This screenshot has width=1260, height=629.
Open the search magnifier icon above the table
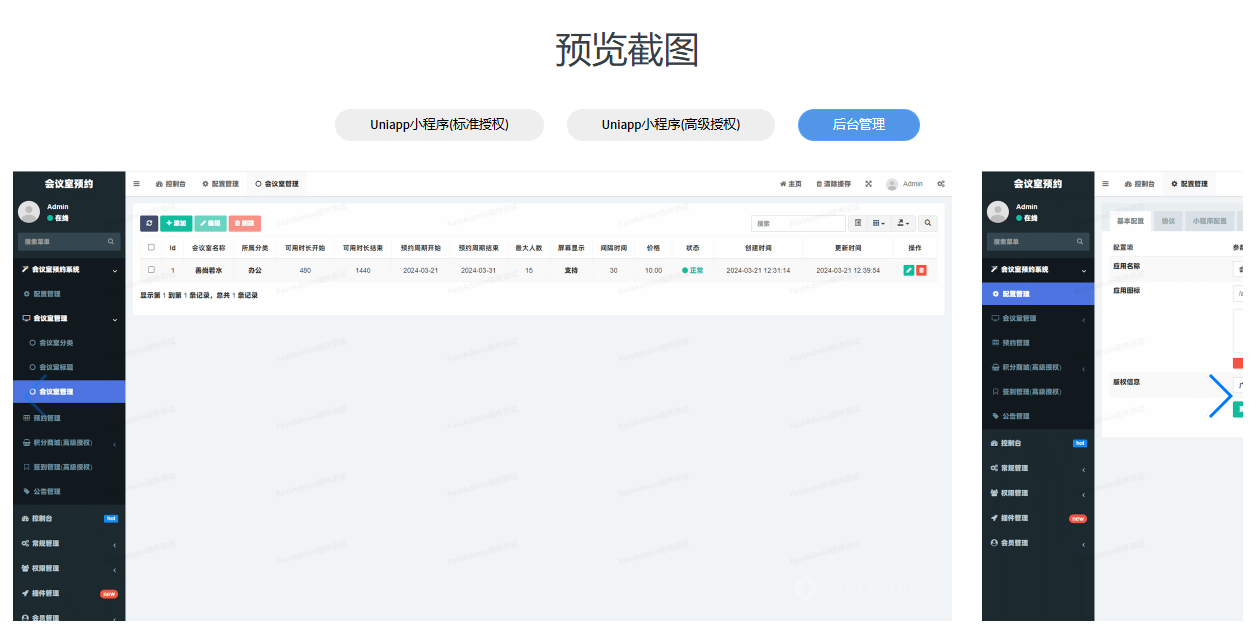[x=928, y=222]
